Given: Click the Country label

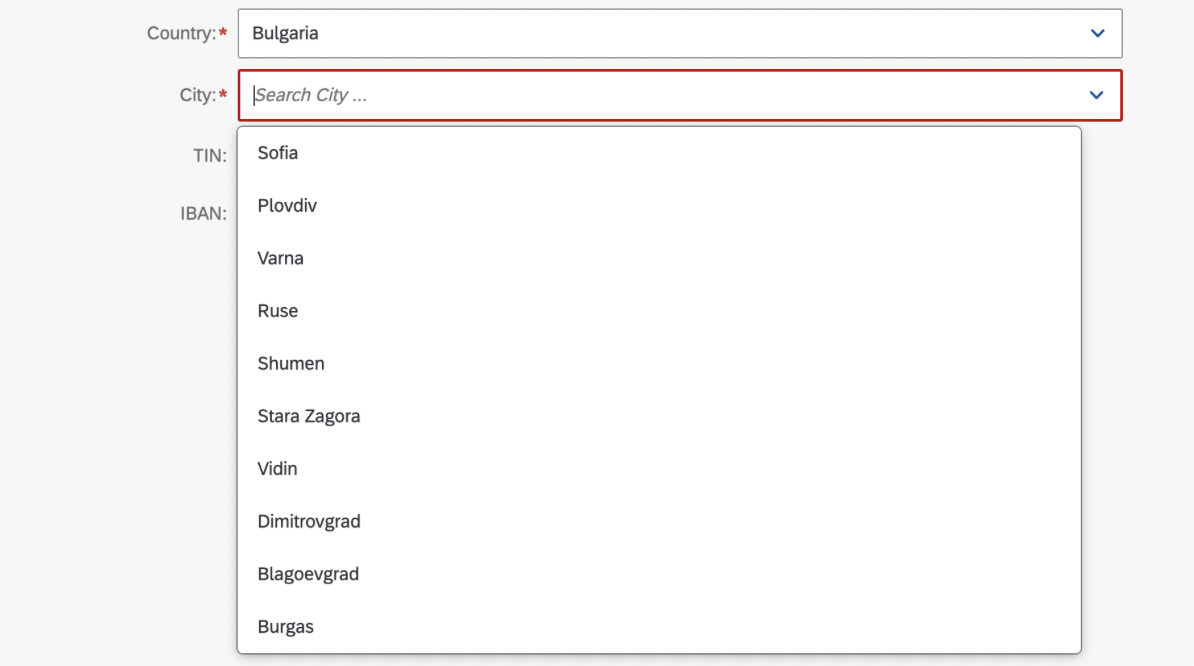Looking at the screenshot, I should 181,33.
